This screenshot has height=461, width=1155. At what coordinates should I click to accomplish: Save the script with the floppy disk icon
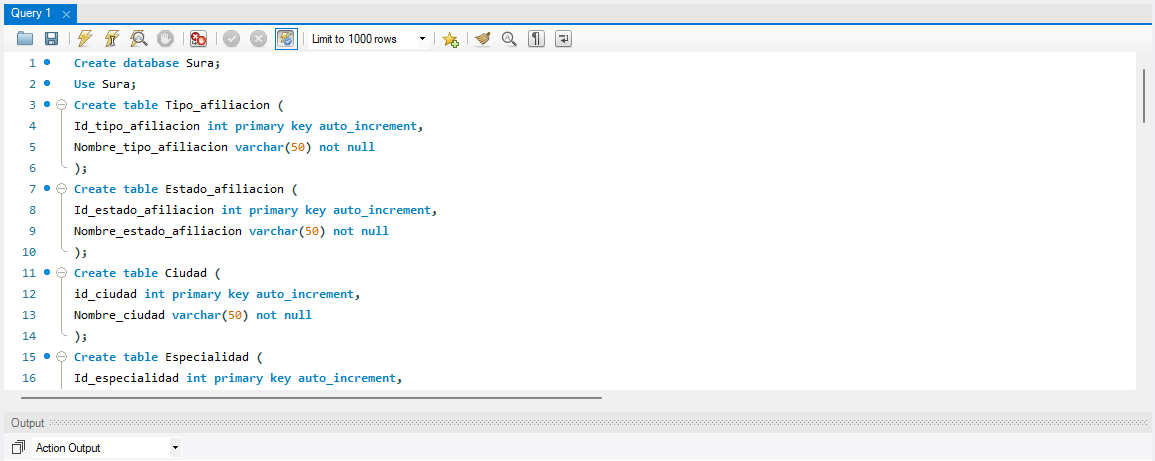click(51, 39)
